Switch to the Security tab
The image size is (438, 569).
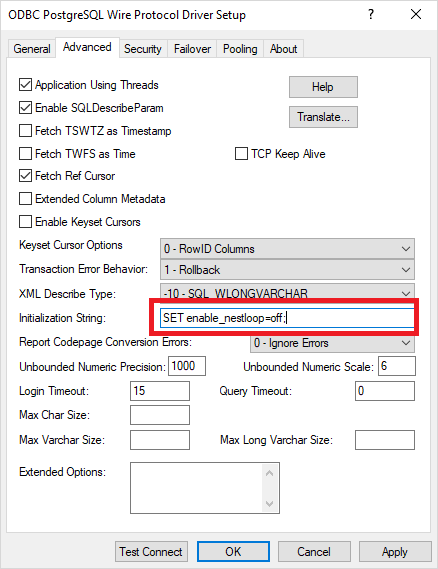(143, 49)
